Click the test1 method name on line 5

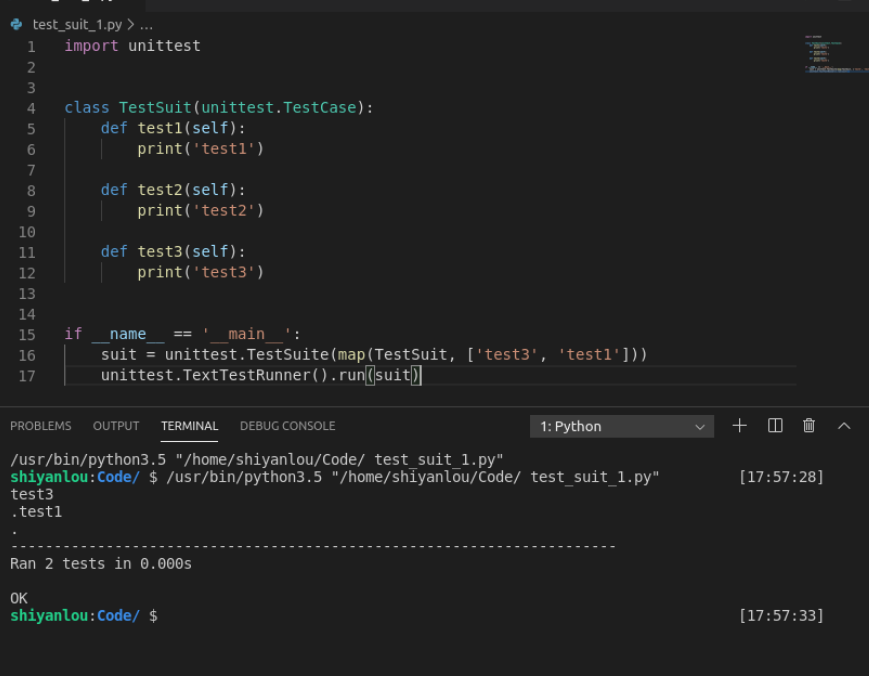point(160,128)
